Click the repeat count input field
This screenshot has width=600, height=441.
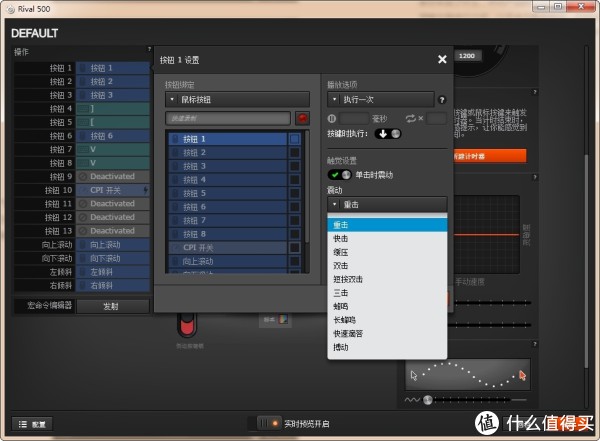[436, 119]
